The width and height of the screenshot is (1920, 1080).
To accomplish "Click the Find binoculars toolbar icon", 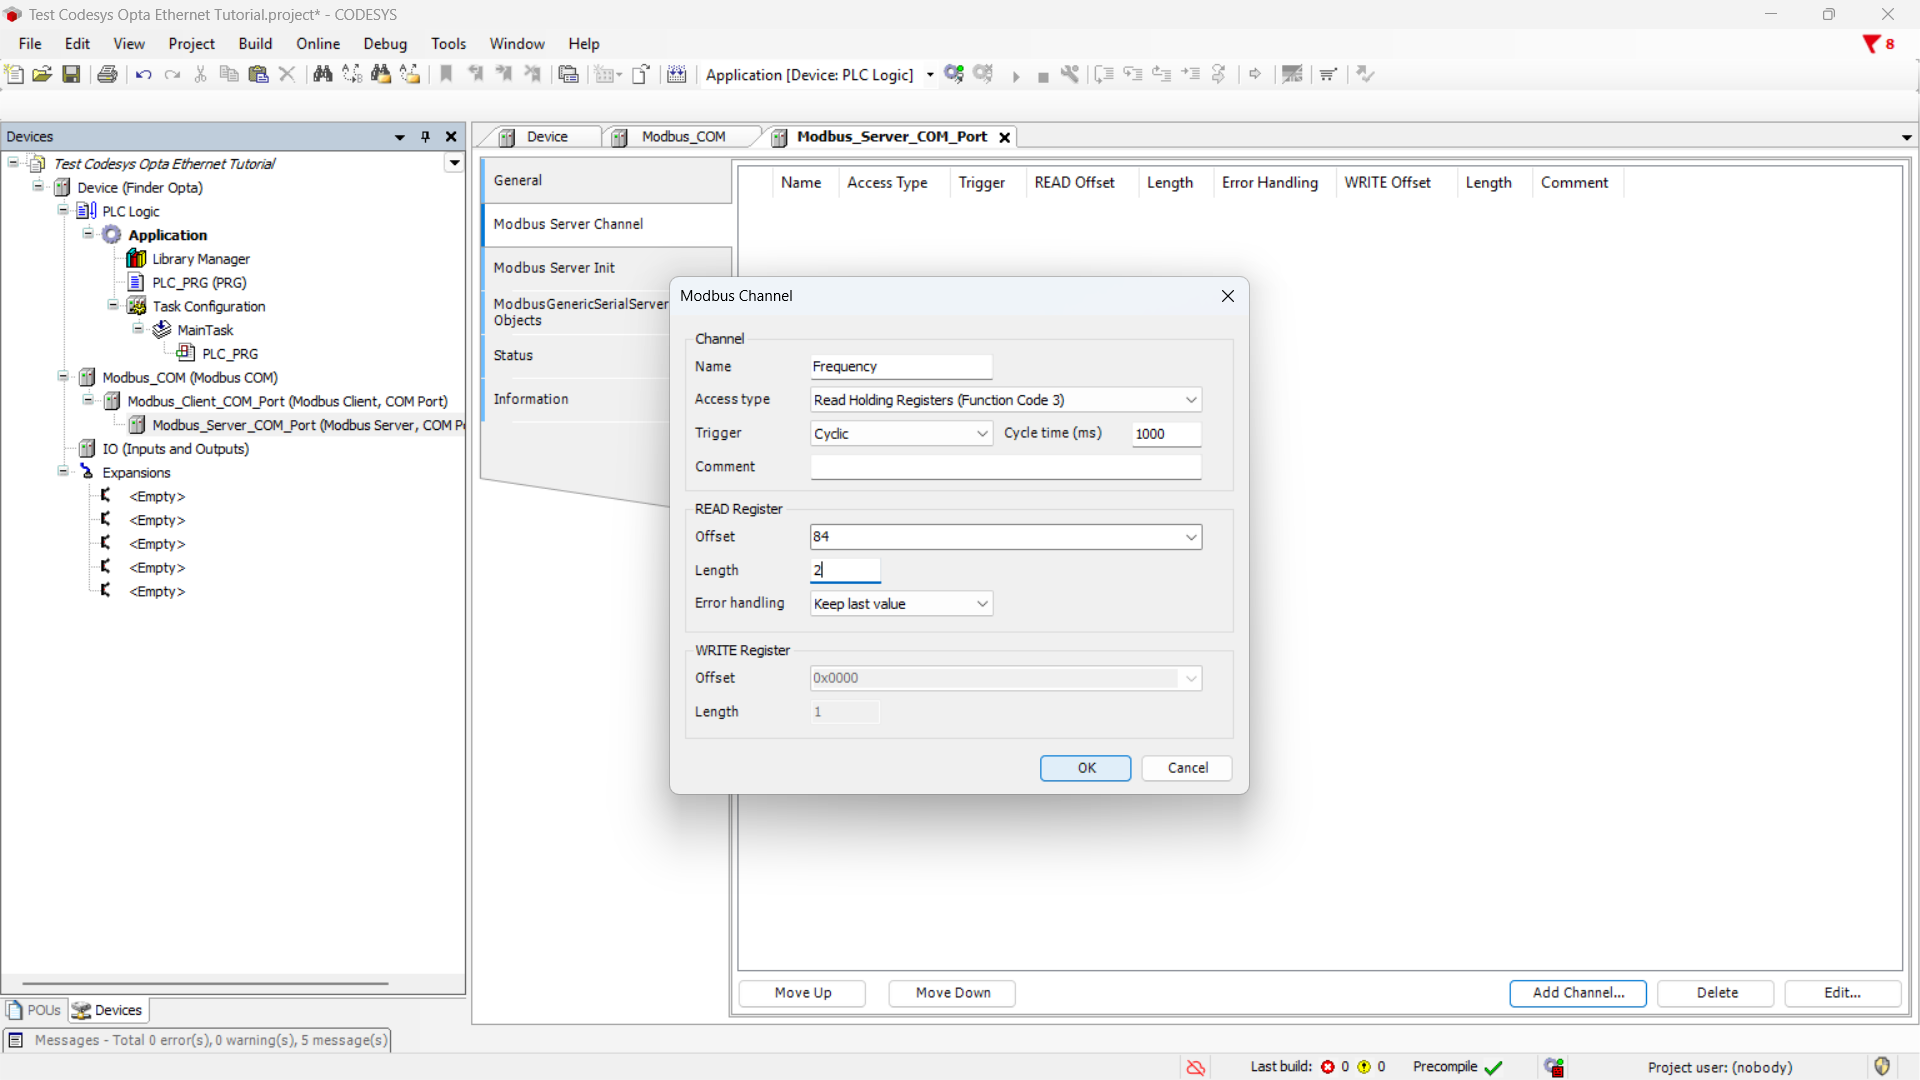I will click(x=322, y=74).
